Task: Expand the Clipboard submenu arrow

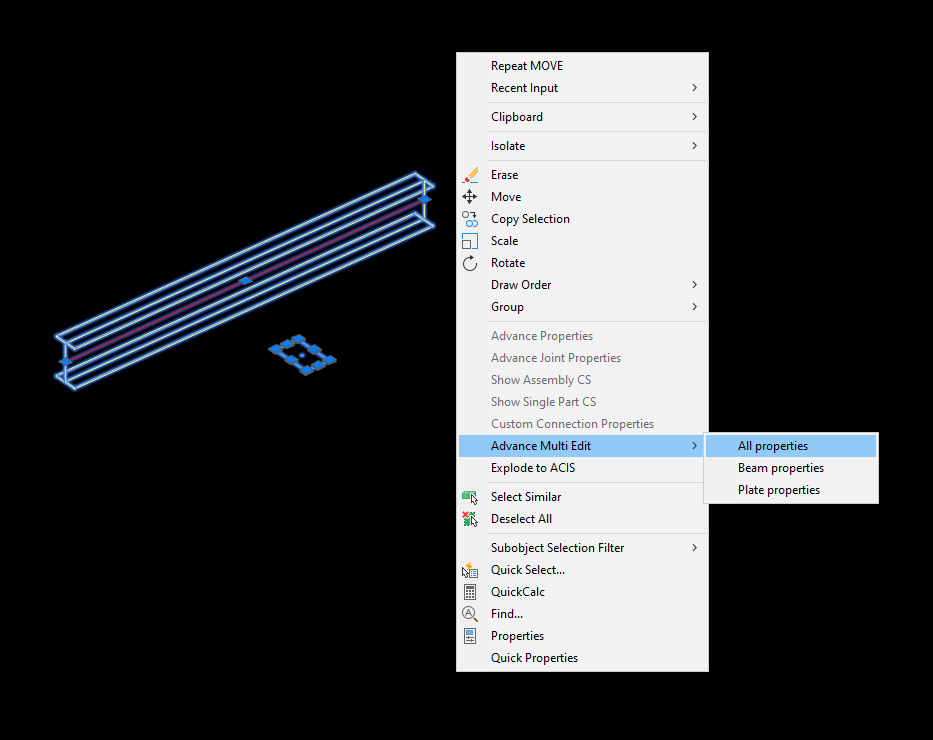Action: [x=694, y=117]
